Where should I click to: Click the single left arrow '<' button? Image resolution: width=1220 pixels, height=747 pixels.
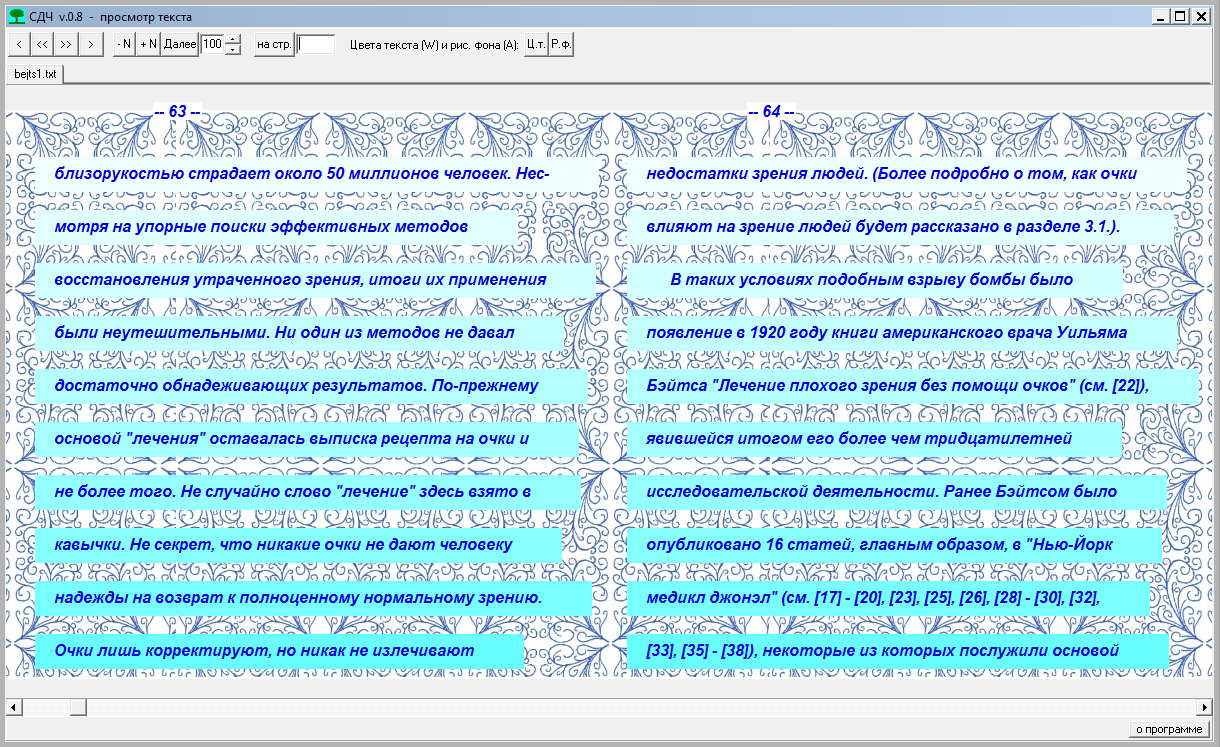pos(18,44)
